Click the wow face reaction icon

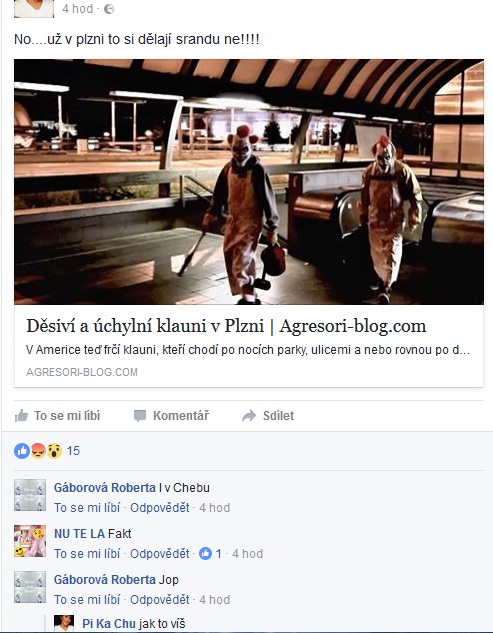point(54,451)
